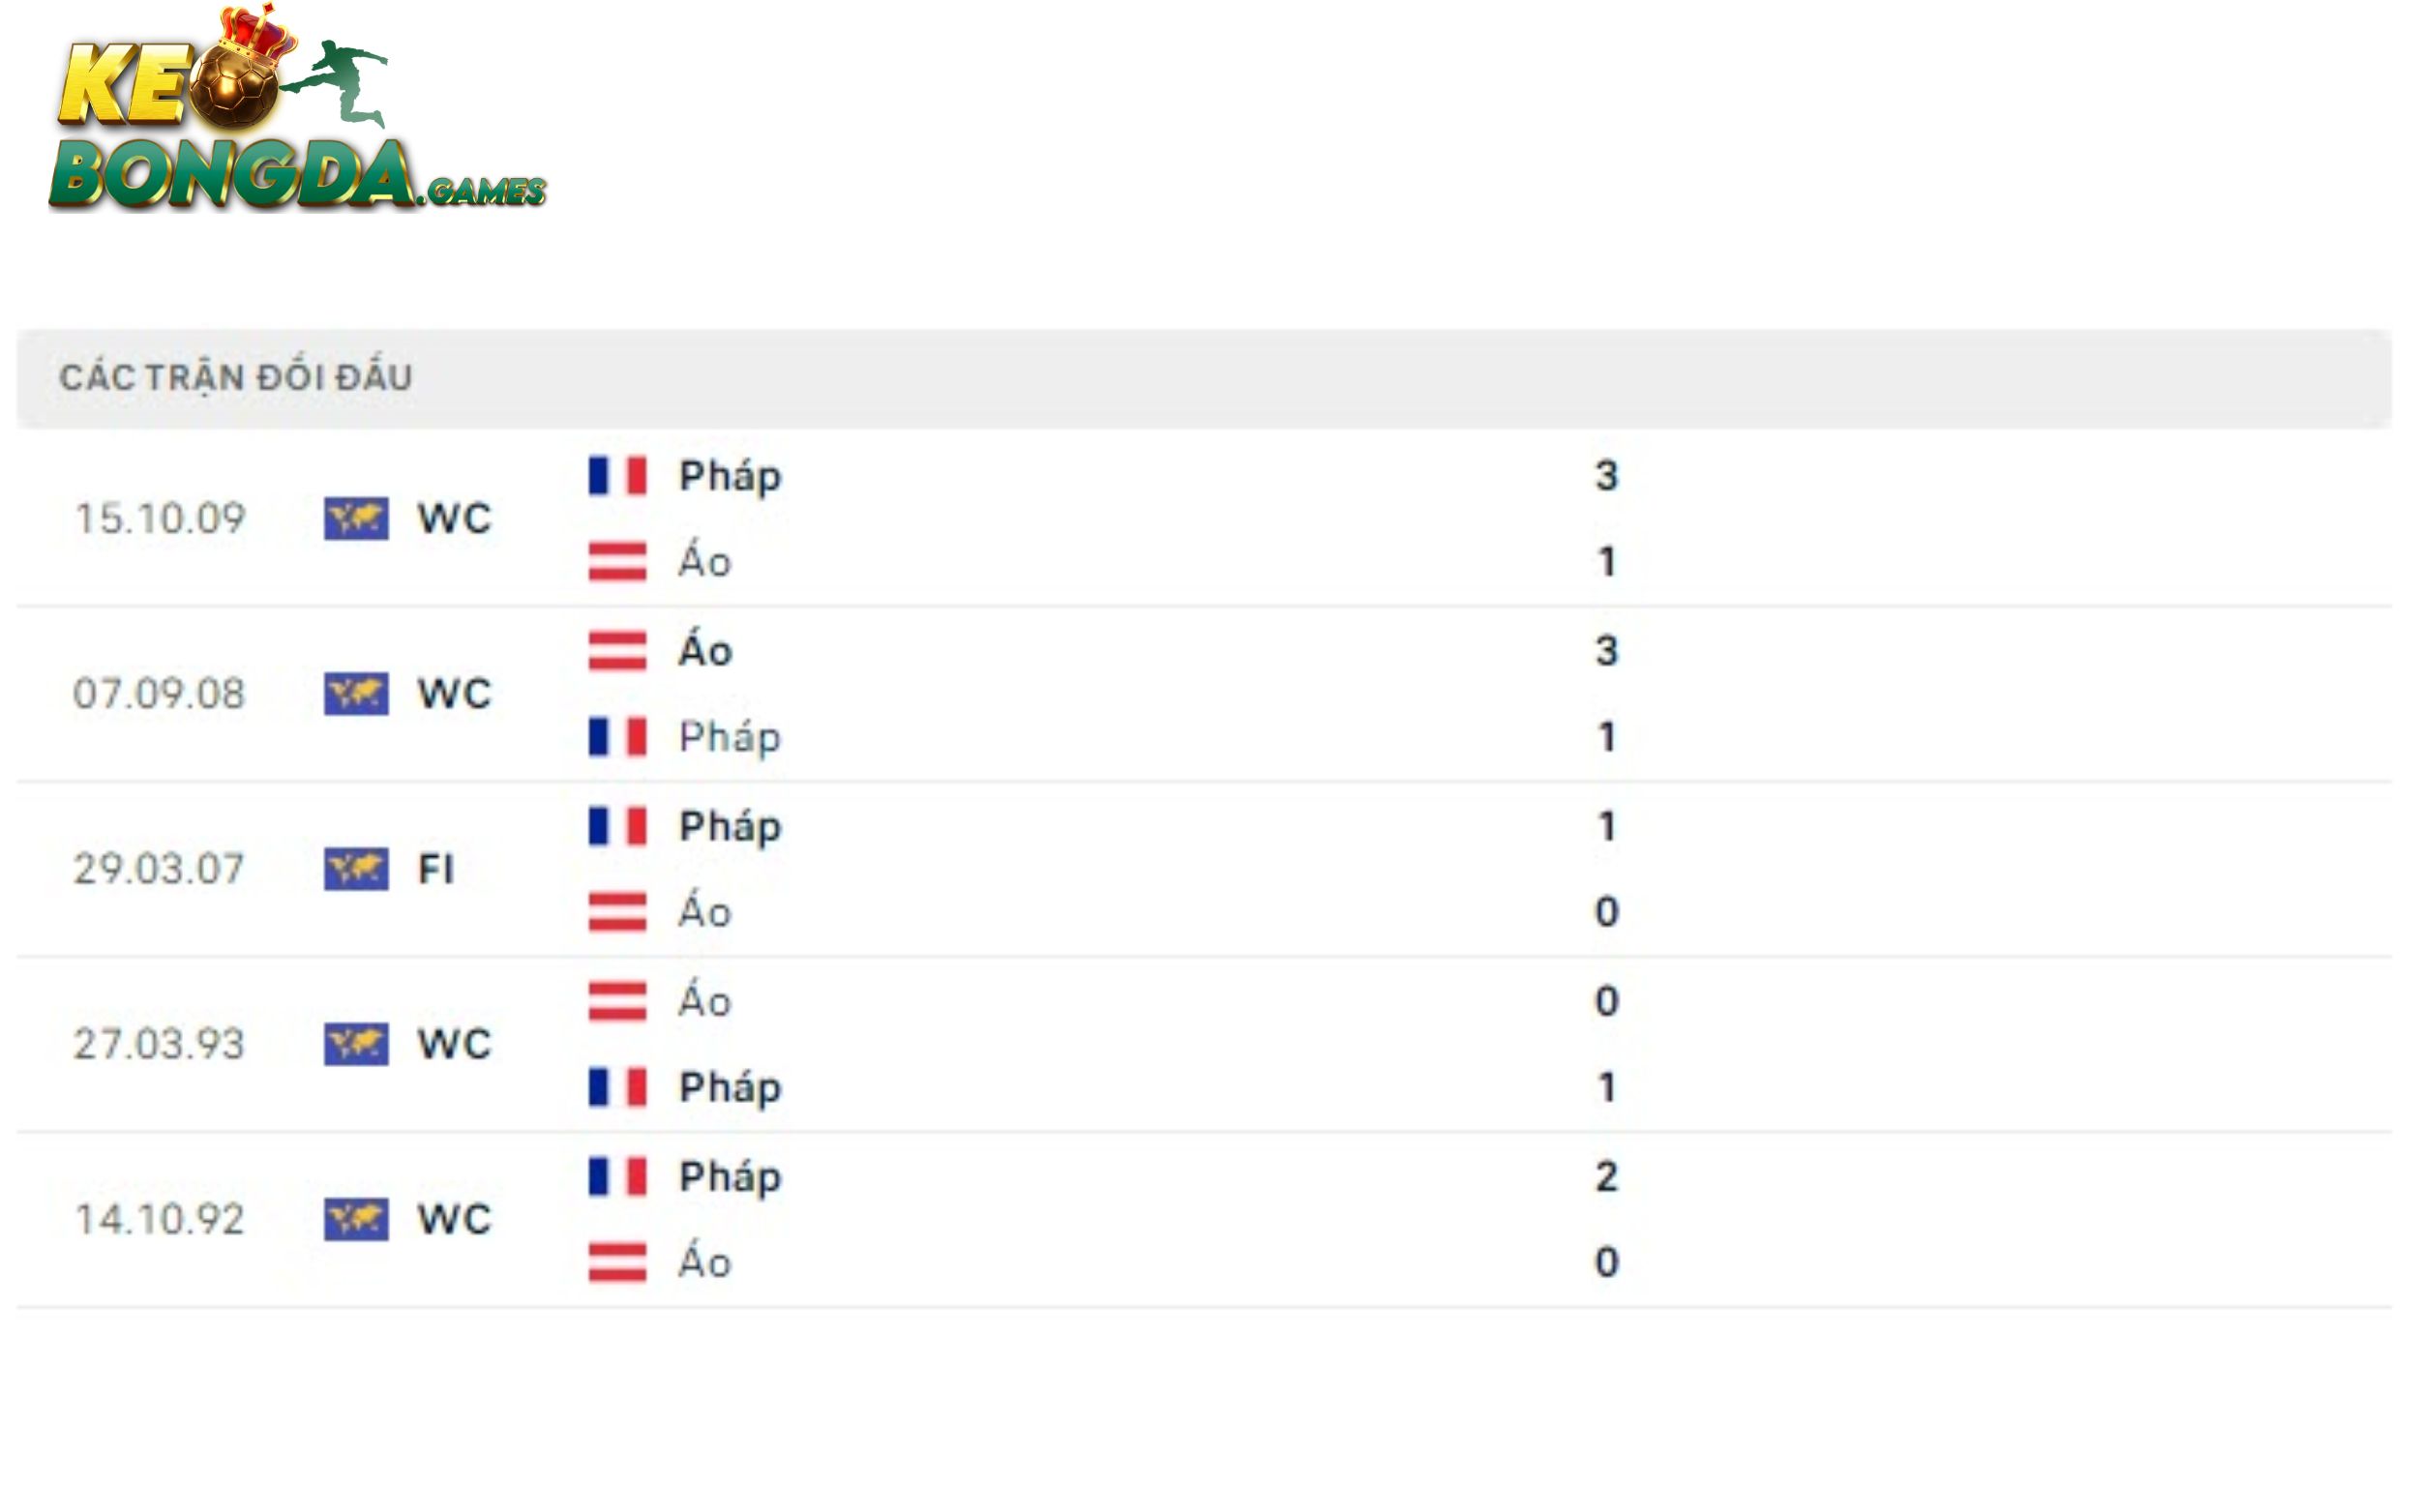Screen dimensions: 2419x1512
Task: Select Áo team name in 27.03.93 match
Action: coord(705,1002)
